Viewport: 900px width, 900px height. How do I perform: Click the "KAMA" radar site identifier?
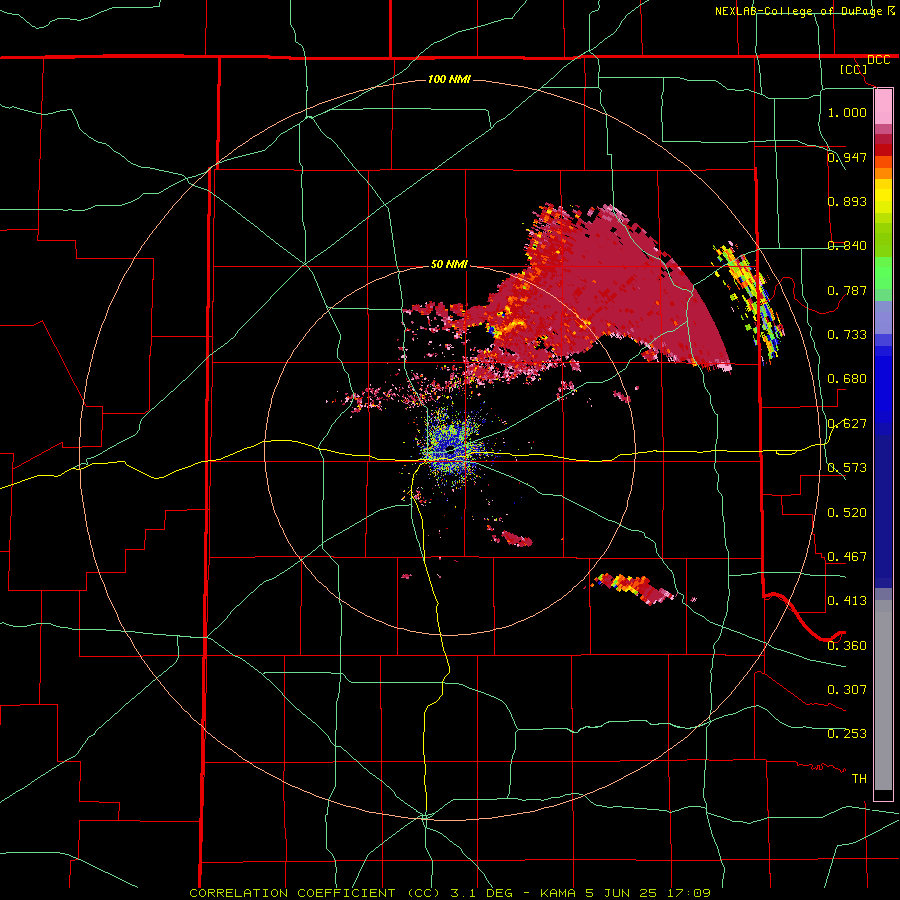[558, 893]
